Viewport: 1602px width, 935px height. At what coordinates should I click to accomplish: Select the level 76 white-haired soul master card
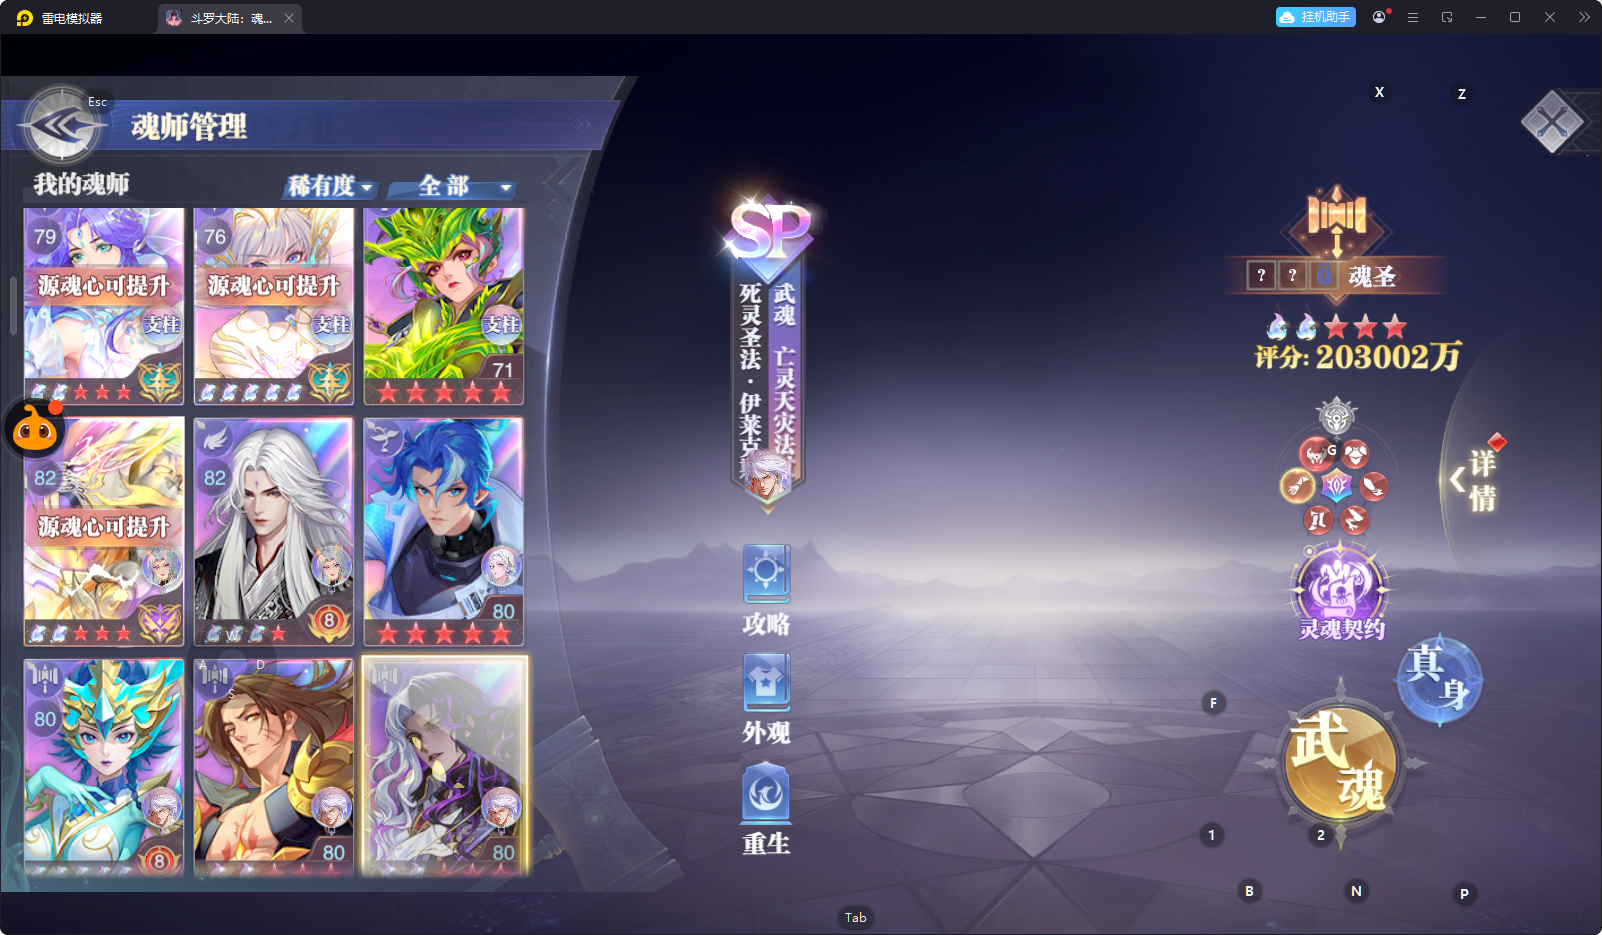point(274,306)
